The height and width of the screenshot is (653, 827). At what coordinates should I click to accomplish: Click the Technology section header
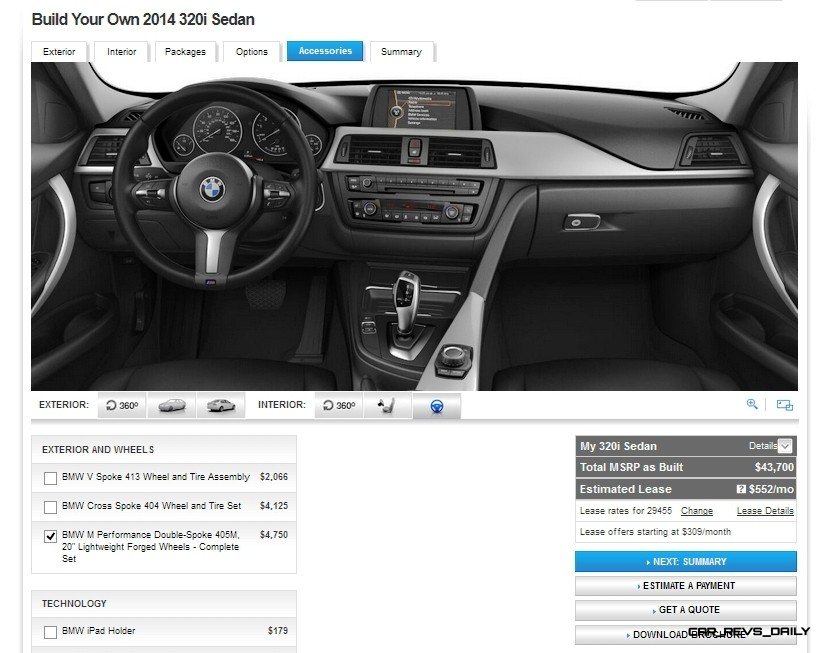coord(164,603)
